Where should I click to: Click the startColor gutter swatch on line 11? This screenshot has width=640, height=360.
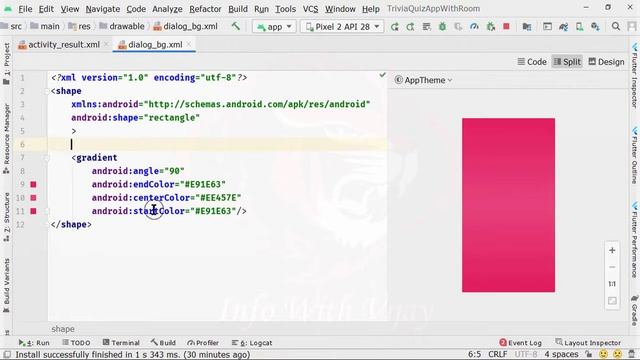click(33, 211)
